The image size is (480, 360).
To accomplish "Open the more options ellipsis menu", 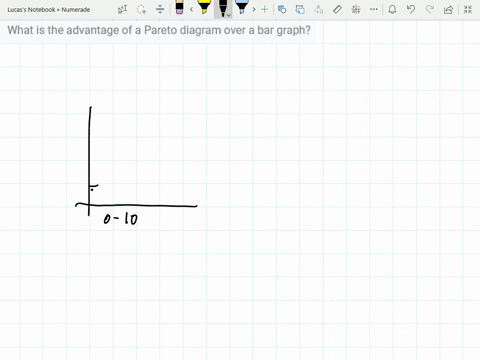I will [x=374, y=9].
